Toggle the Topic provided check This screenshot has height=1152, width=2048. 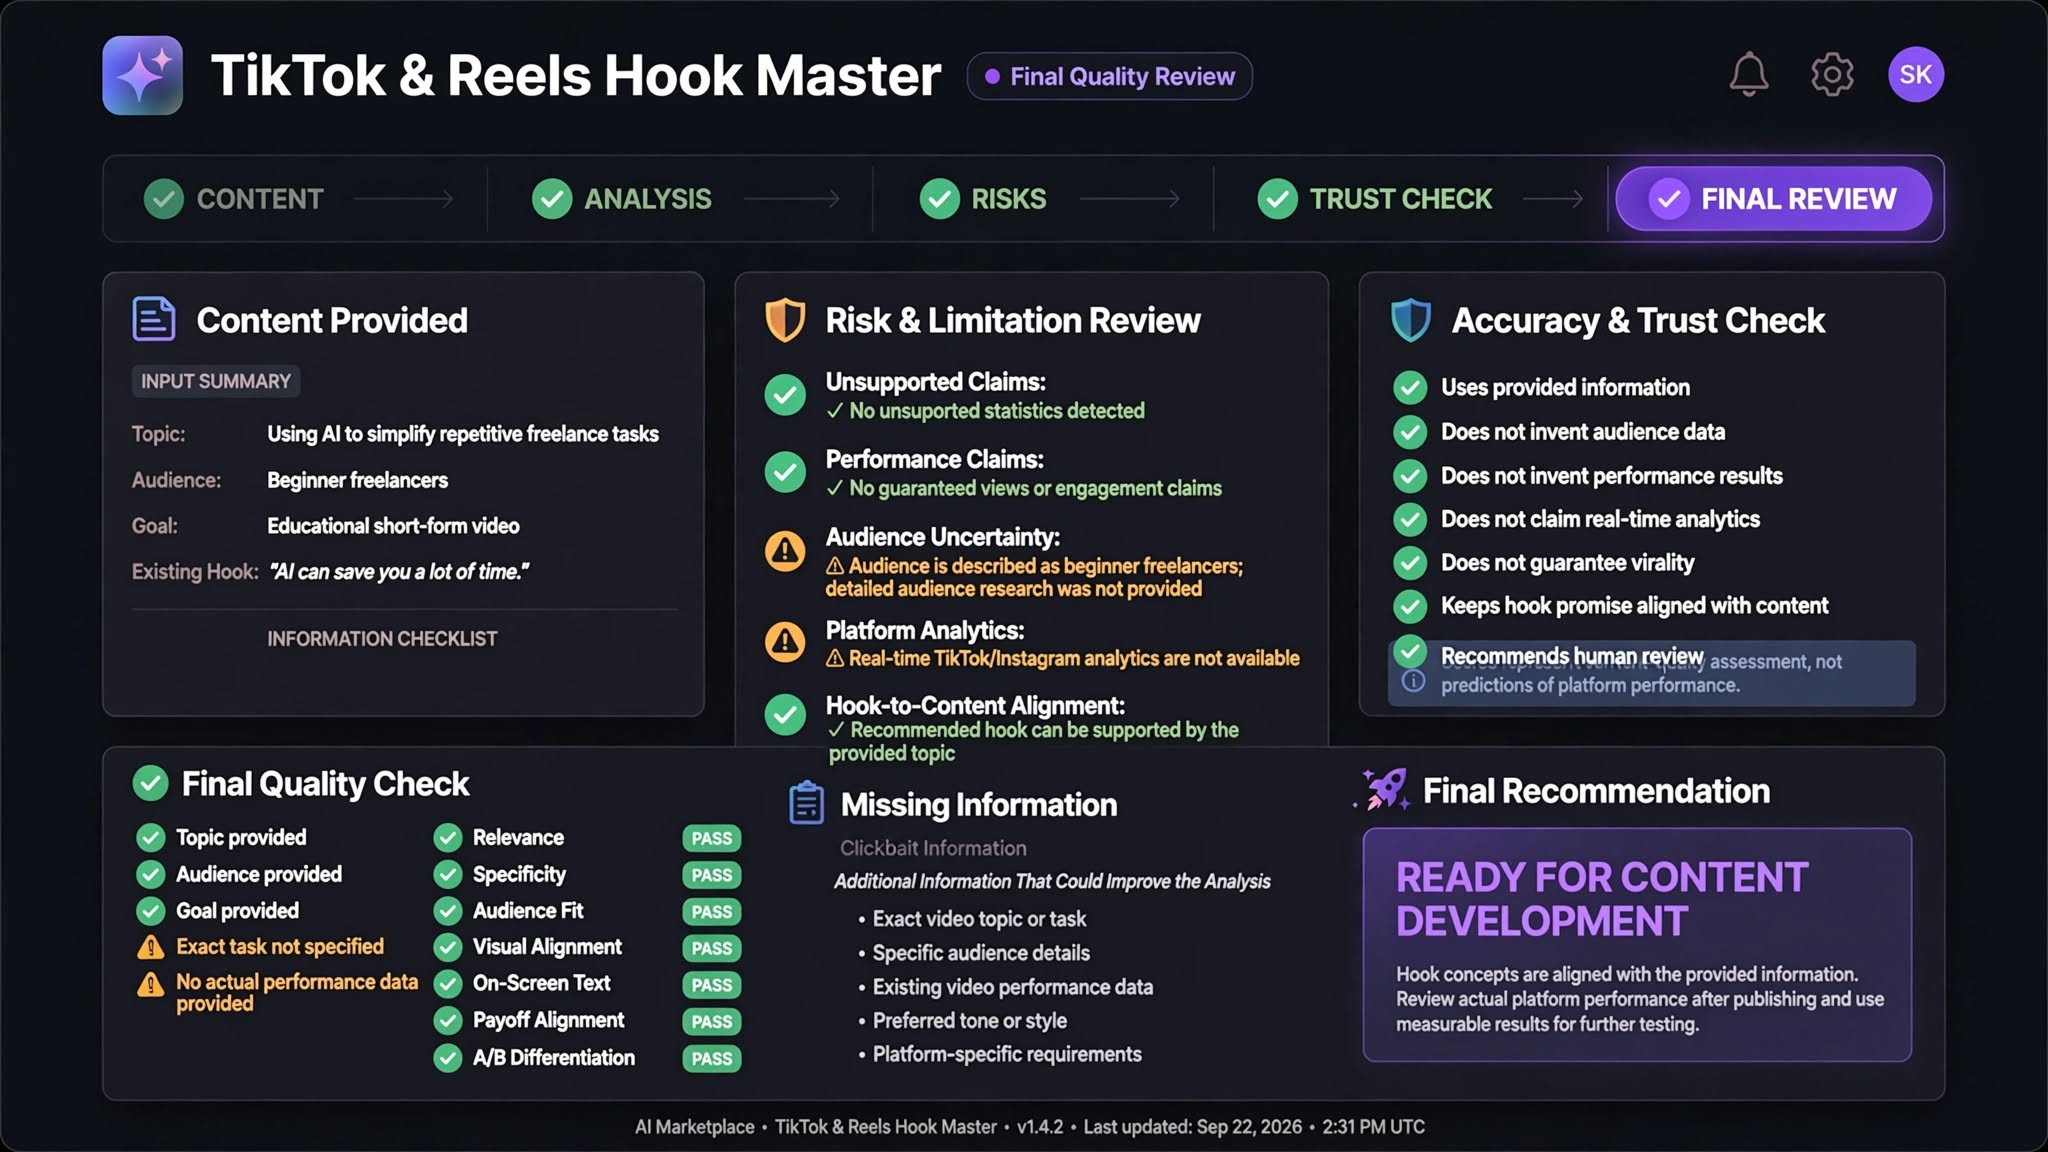point(150,837)
